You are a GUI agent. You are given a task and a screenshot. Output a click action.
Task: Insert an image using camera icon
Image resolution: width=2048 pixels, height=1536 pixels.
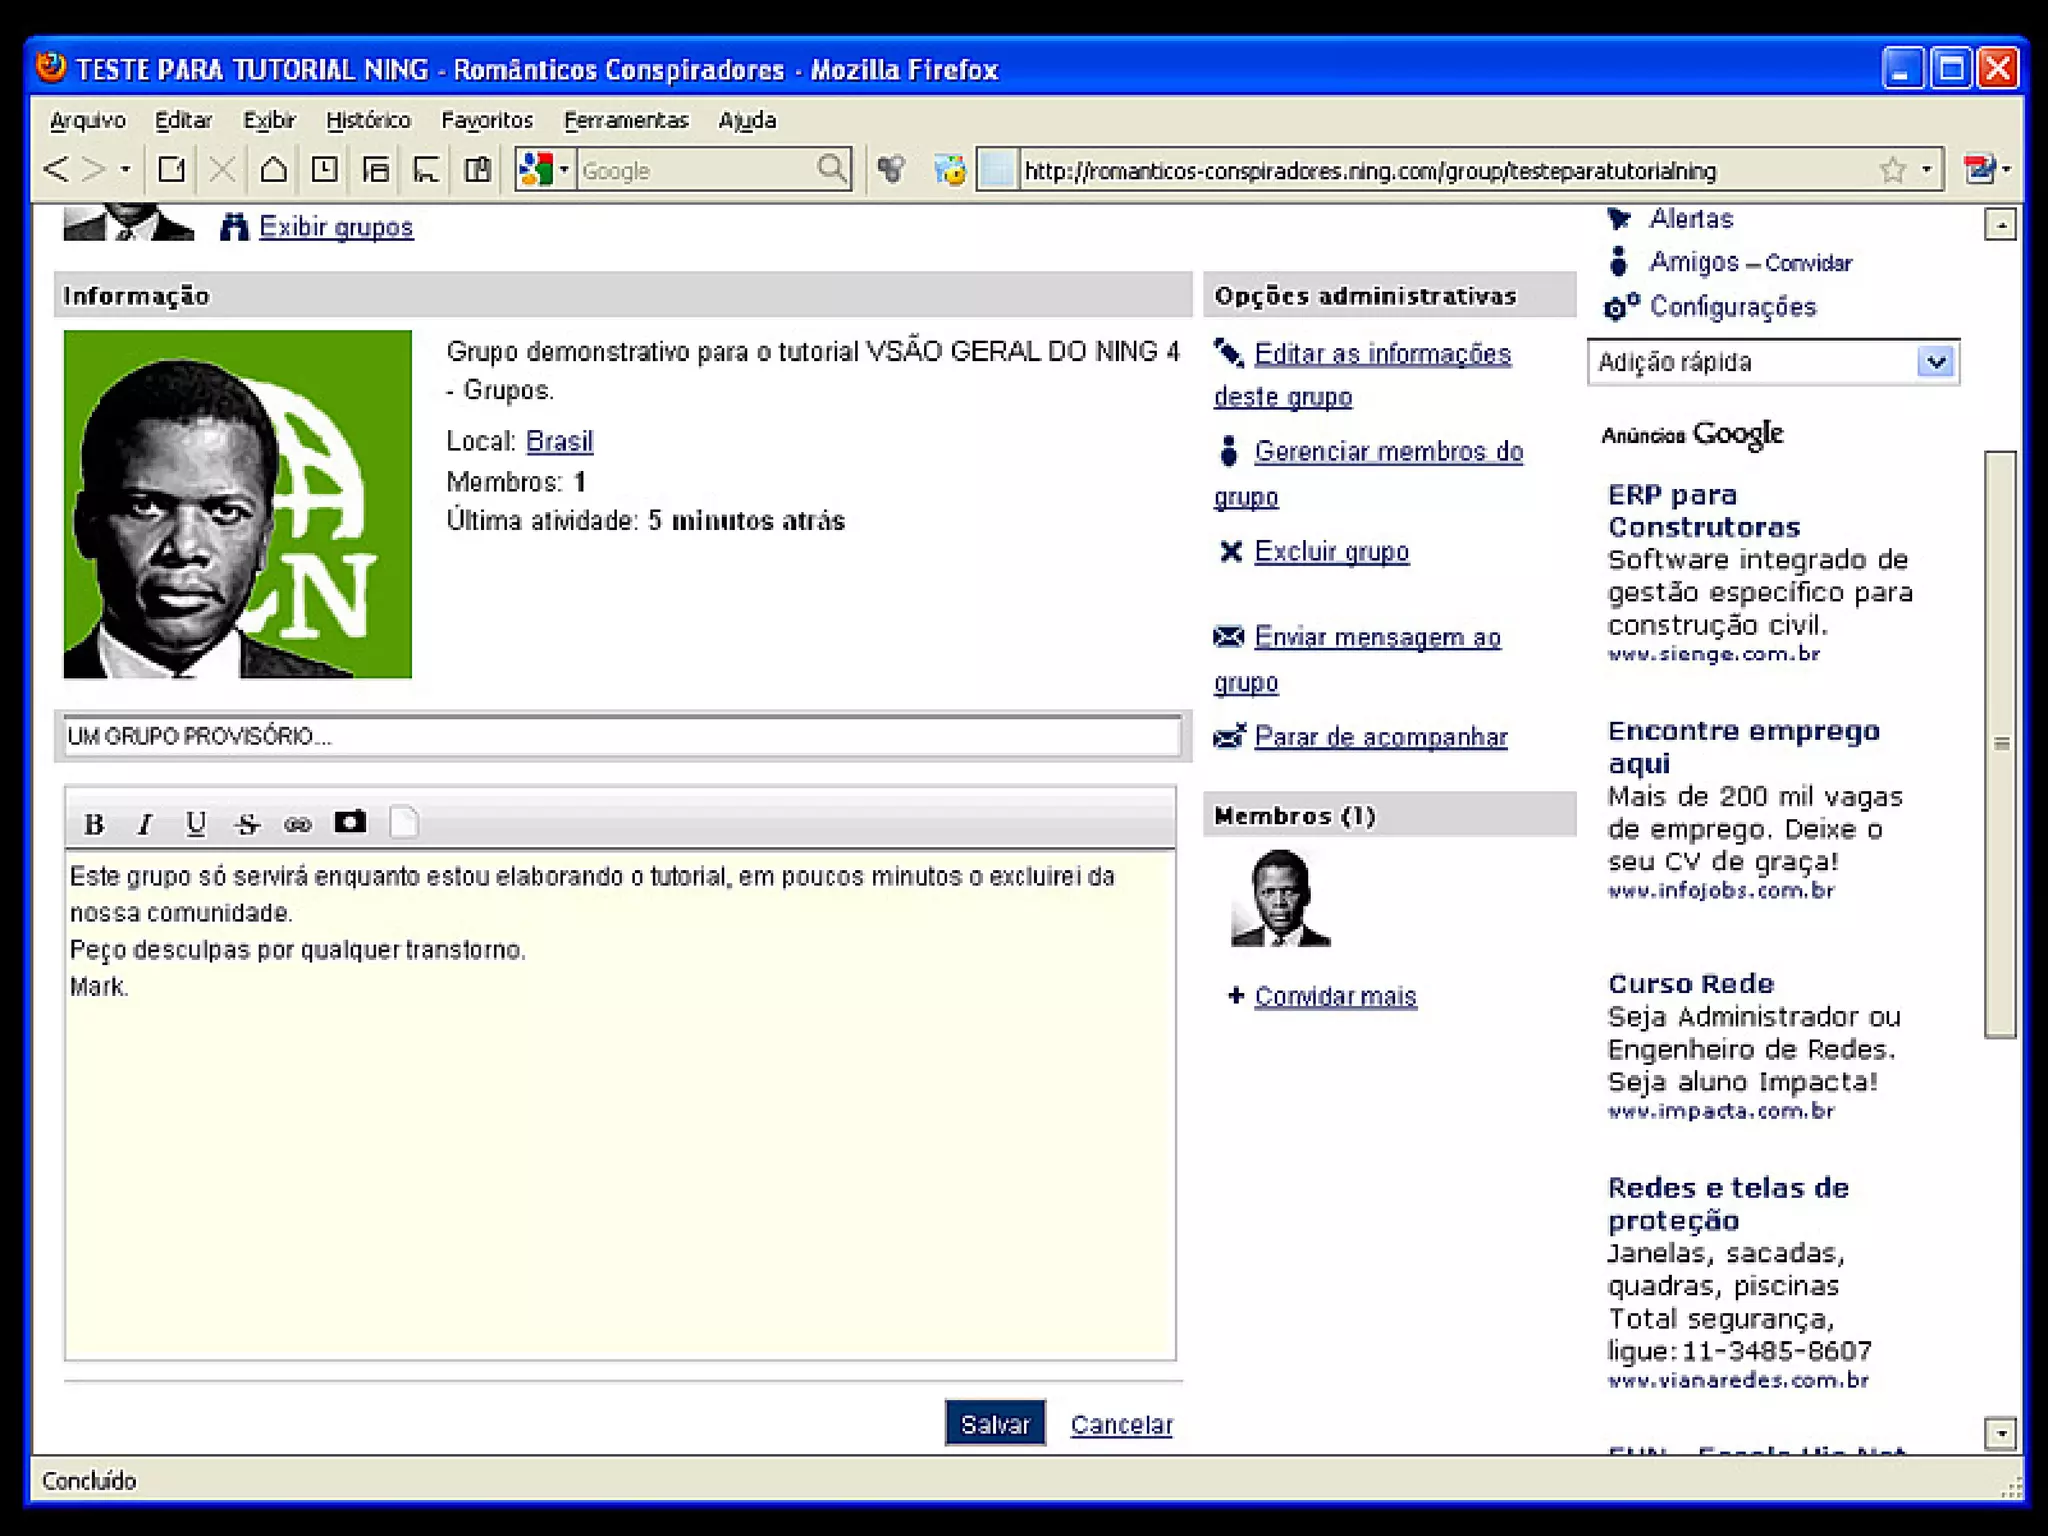point(349,822)
